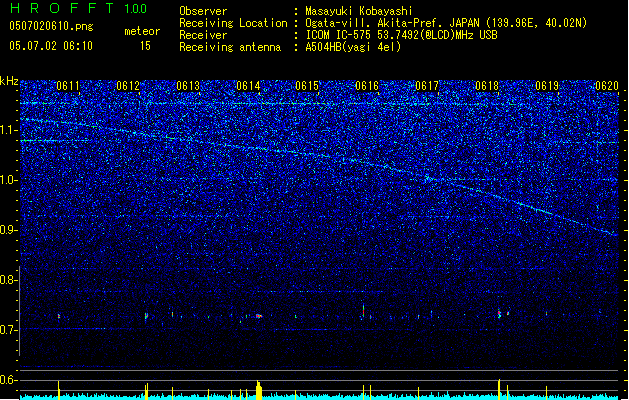The image size is (629, 400).
Task: Click the 0612 time marker
Action: pyautogui.click(x=128, y=85)
